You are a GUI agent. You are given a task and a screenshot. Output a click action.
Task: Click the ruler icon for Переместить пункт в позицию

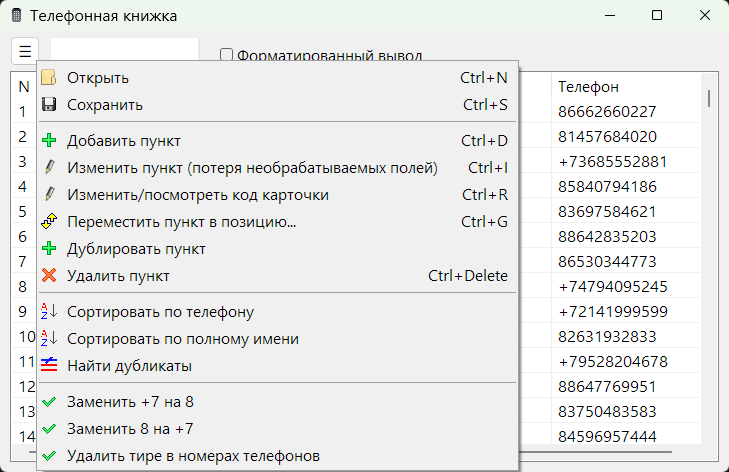pos(49,222)
